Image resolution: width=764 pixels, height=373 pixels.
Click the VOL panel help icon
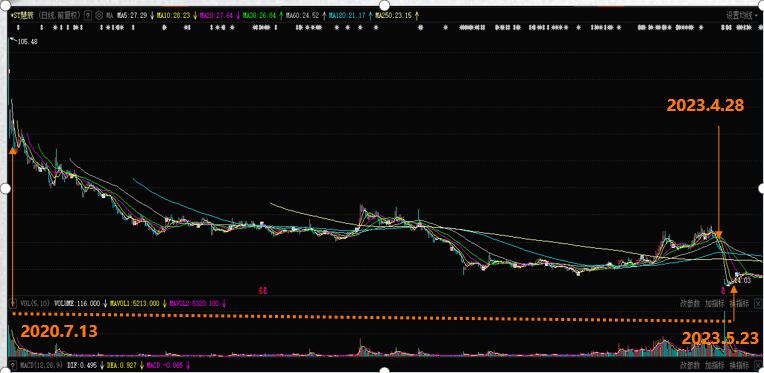click(x=13, y=303)
